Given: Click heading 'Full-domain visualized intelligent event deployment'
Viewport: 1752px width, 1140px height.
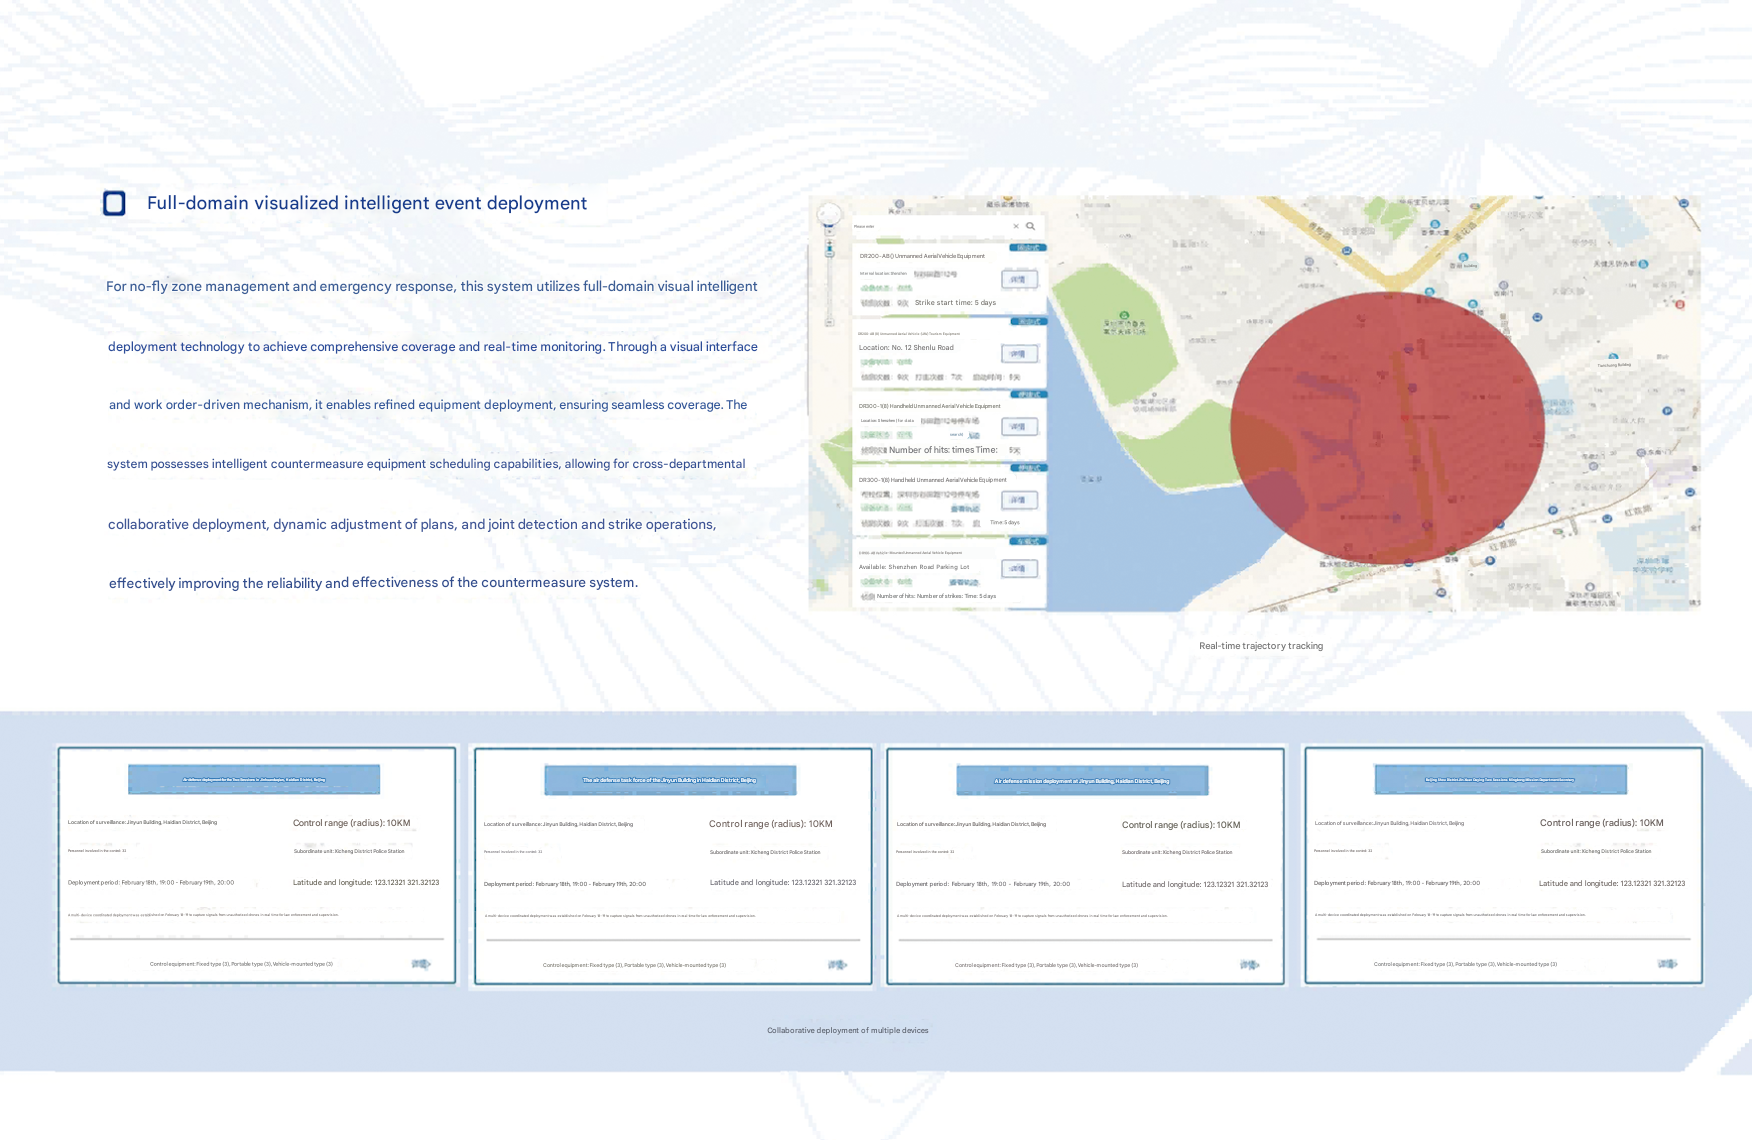Looking at the screenshot, I should 367,203.
